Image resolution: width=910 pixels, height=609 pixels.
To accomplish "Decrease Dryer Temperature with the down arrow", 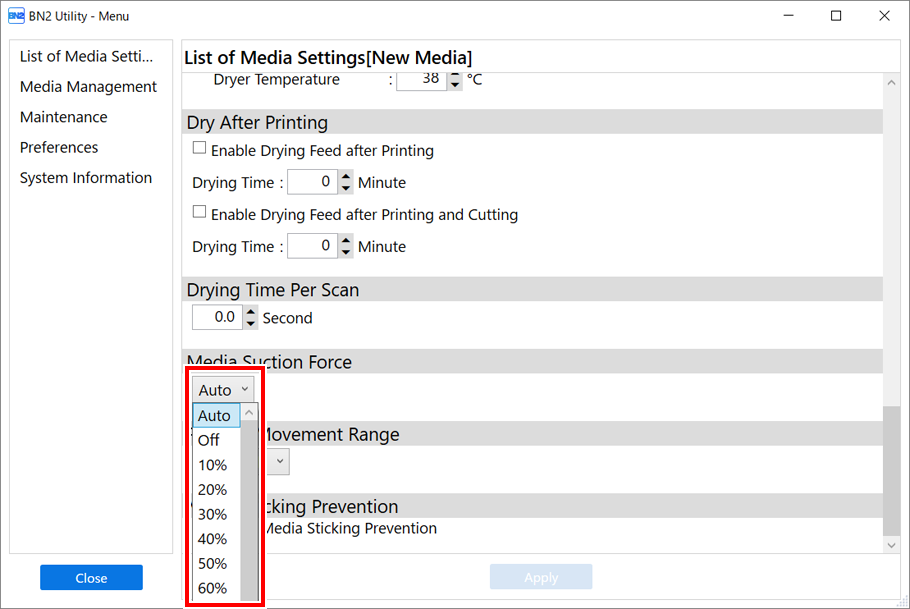I will pos(455,85).
